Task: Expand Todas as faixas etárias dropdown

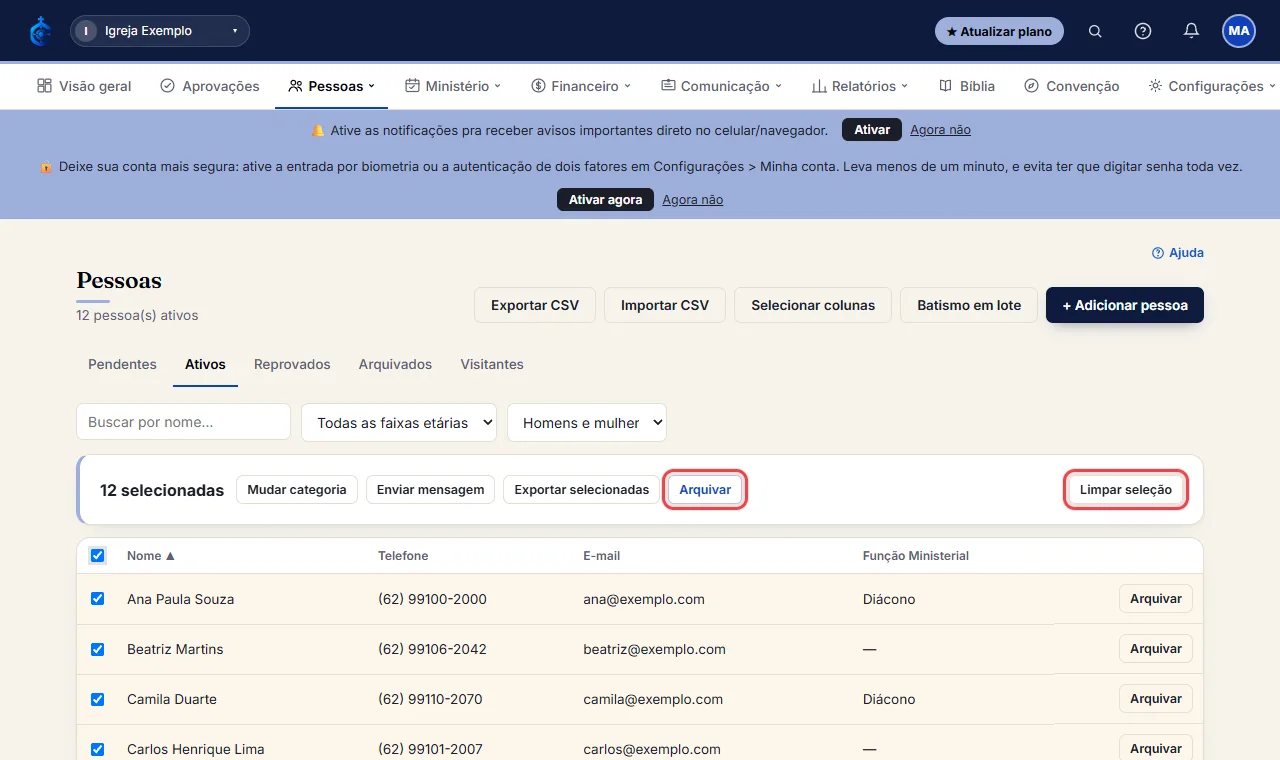Action: 399,422
